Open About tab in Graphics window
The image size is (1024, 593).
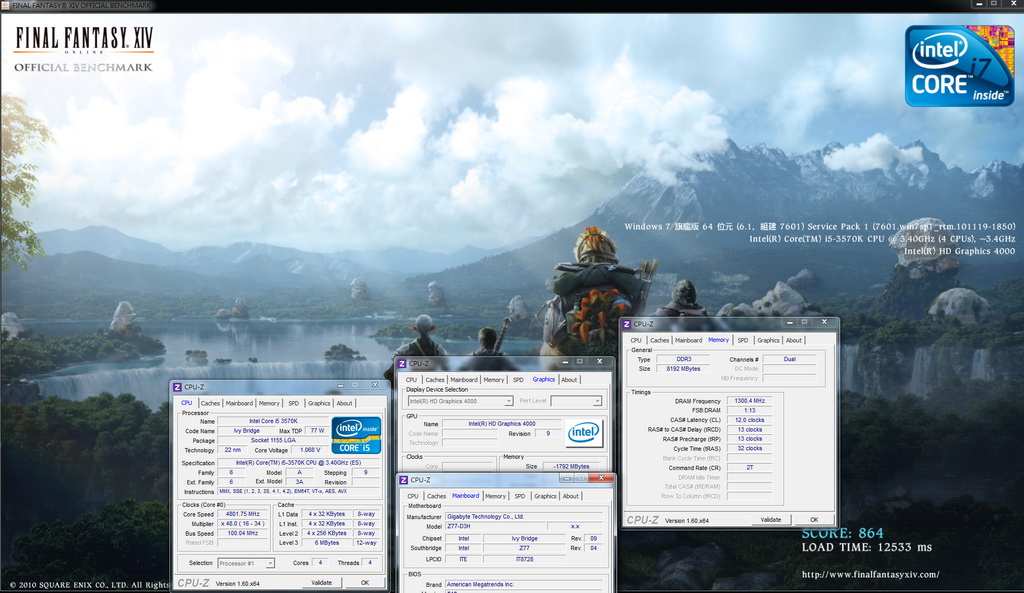(569, 380)
